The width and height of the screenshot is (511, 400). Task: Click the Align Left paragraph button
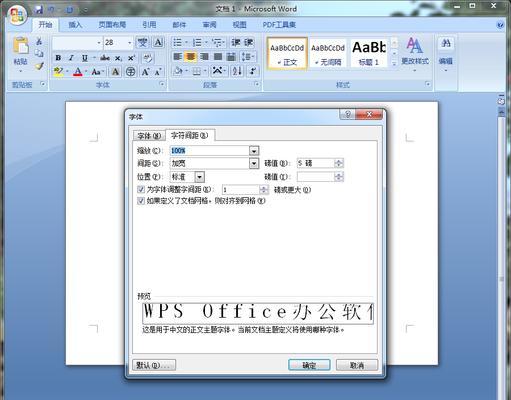click(x=177, y=57)
